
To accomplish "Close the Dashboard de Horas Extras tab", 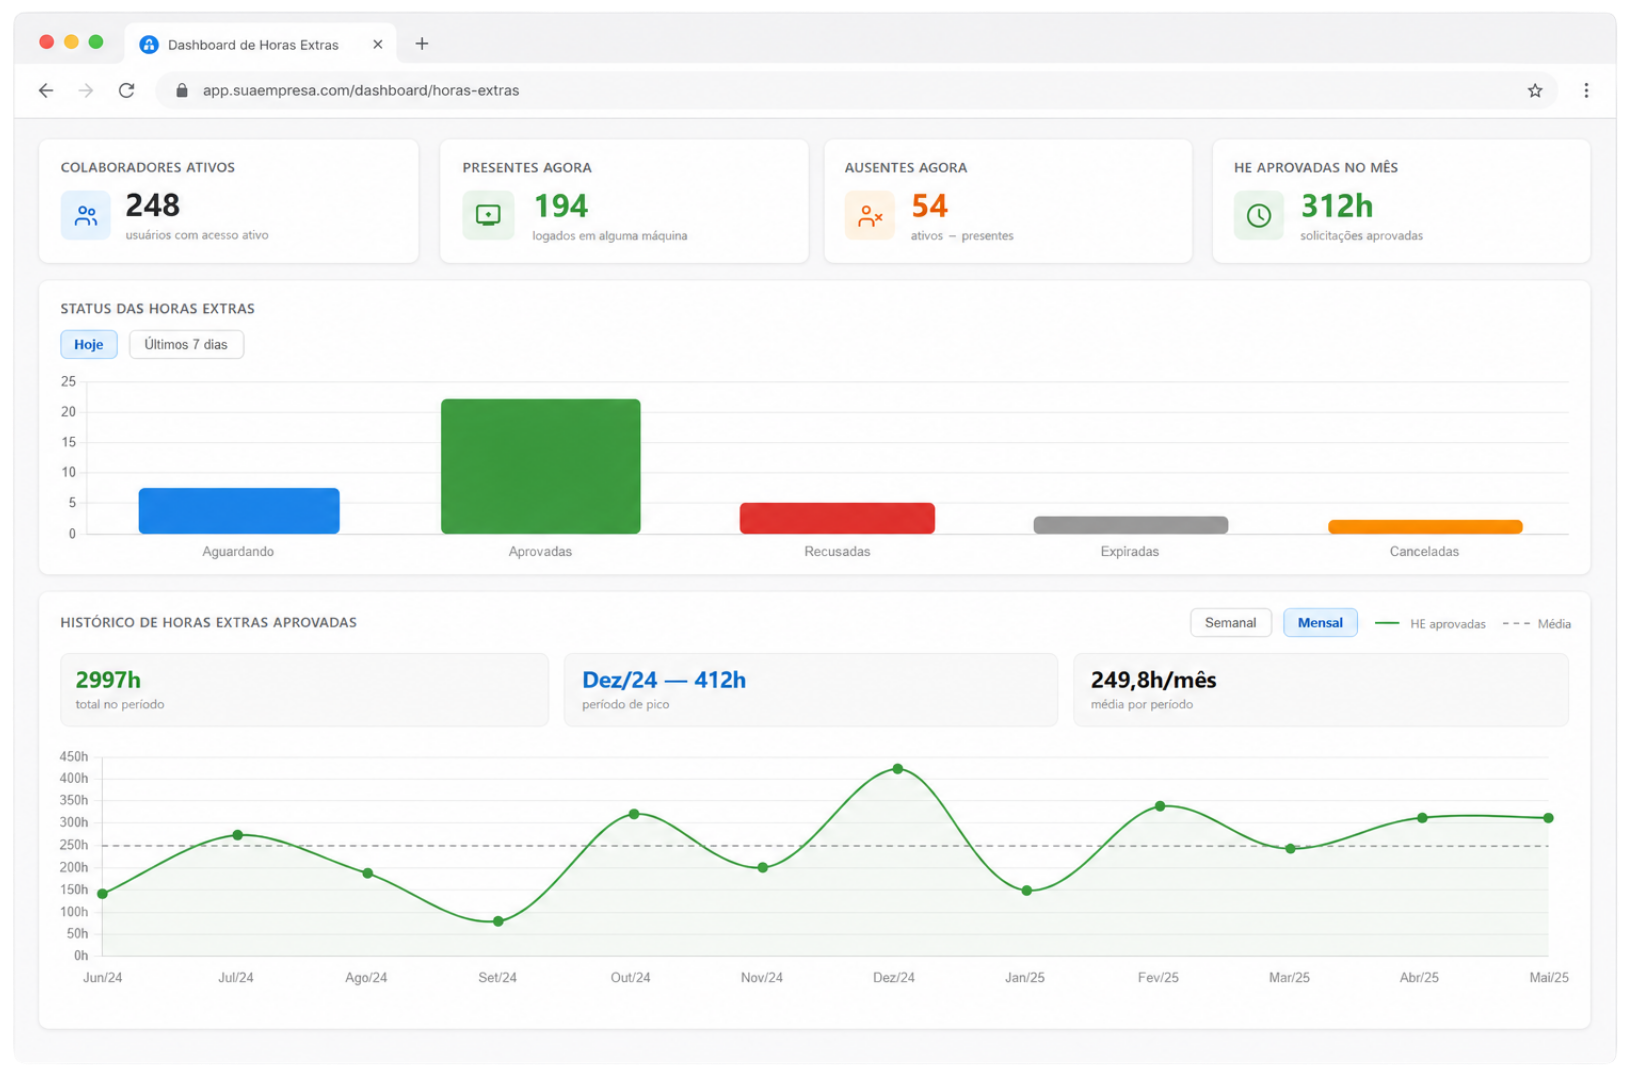I will tap(377, 44).
